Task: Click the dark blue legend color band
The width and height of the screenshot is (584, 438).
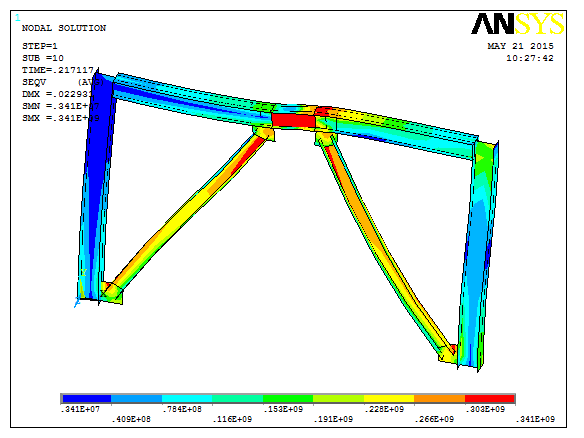Action: (86, 399)
